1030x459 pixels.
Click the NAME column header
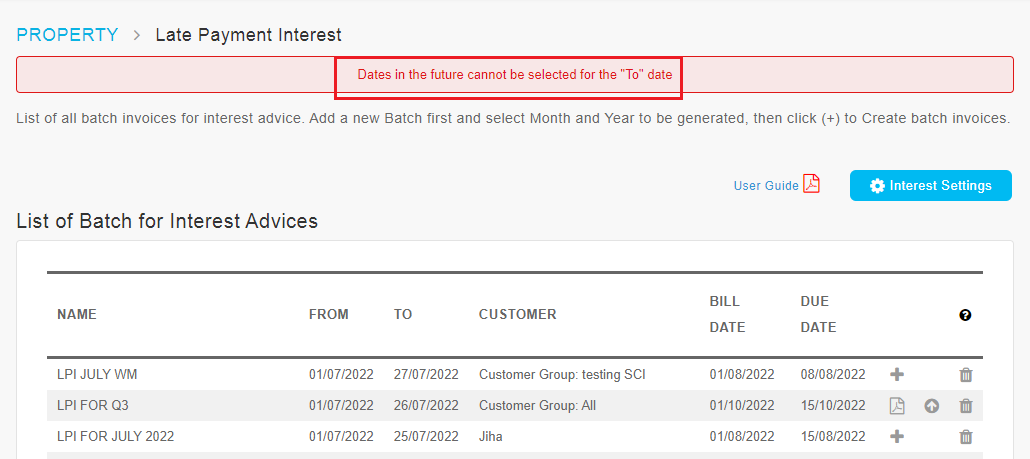click(77, 315)
